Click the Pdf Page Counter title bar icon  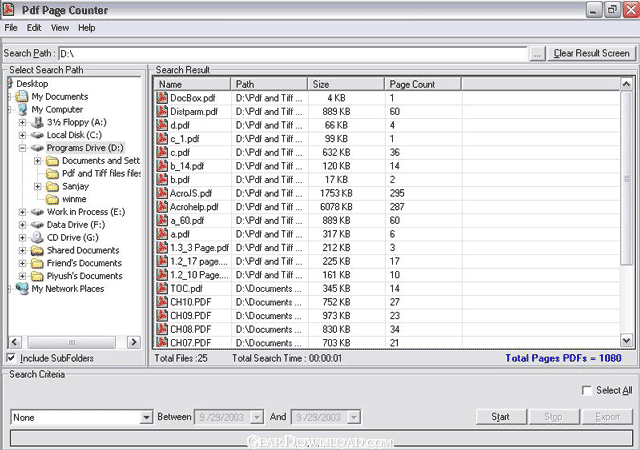tap(8, 9)
